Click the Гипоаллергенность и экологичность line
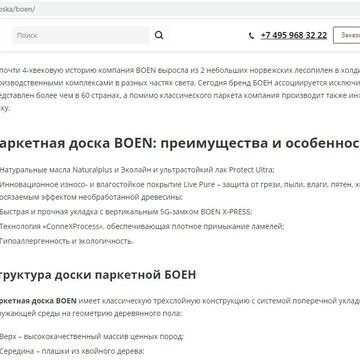The width and height of the screenshot is (360, 360). pyautogui.click(x=67, y=241)
